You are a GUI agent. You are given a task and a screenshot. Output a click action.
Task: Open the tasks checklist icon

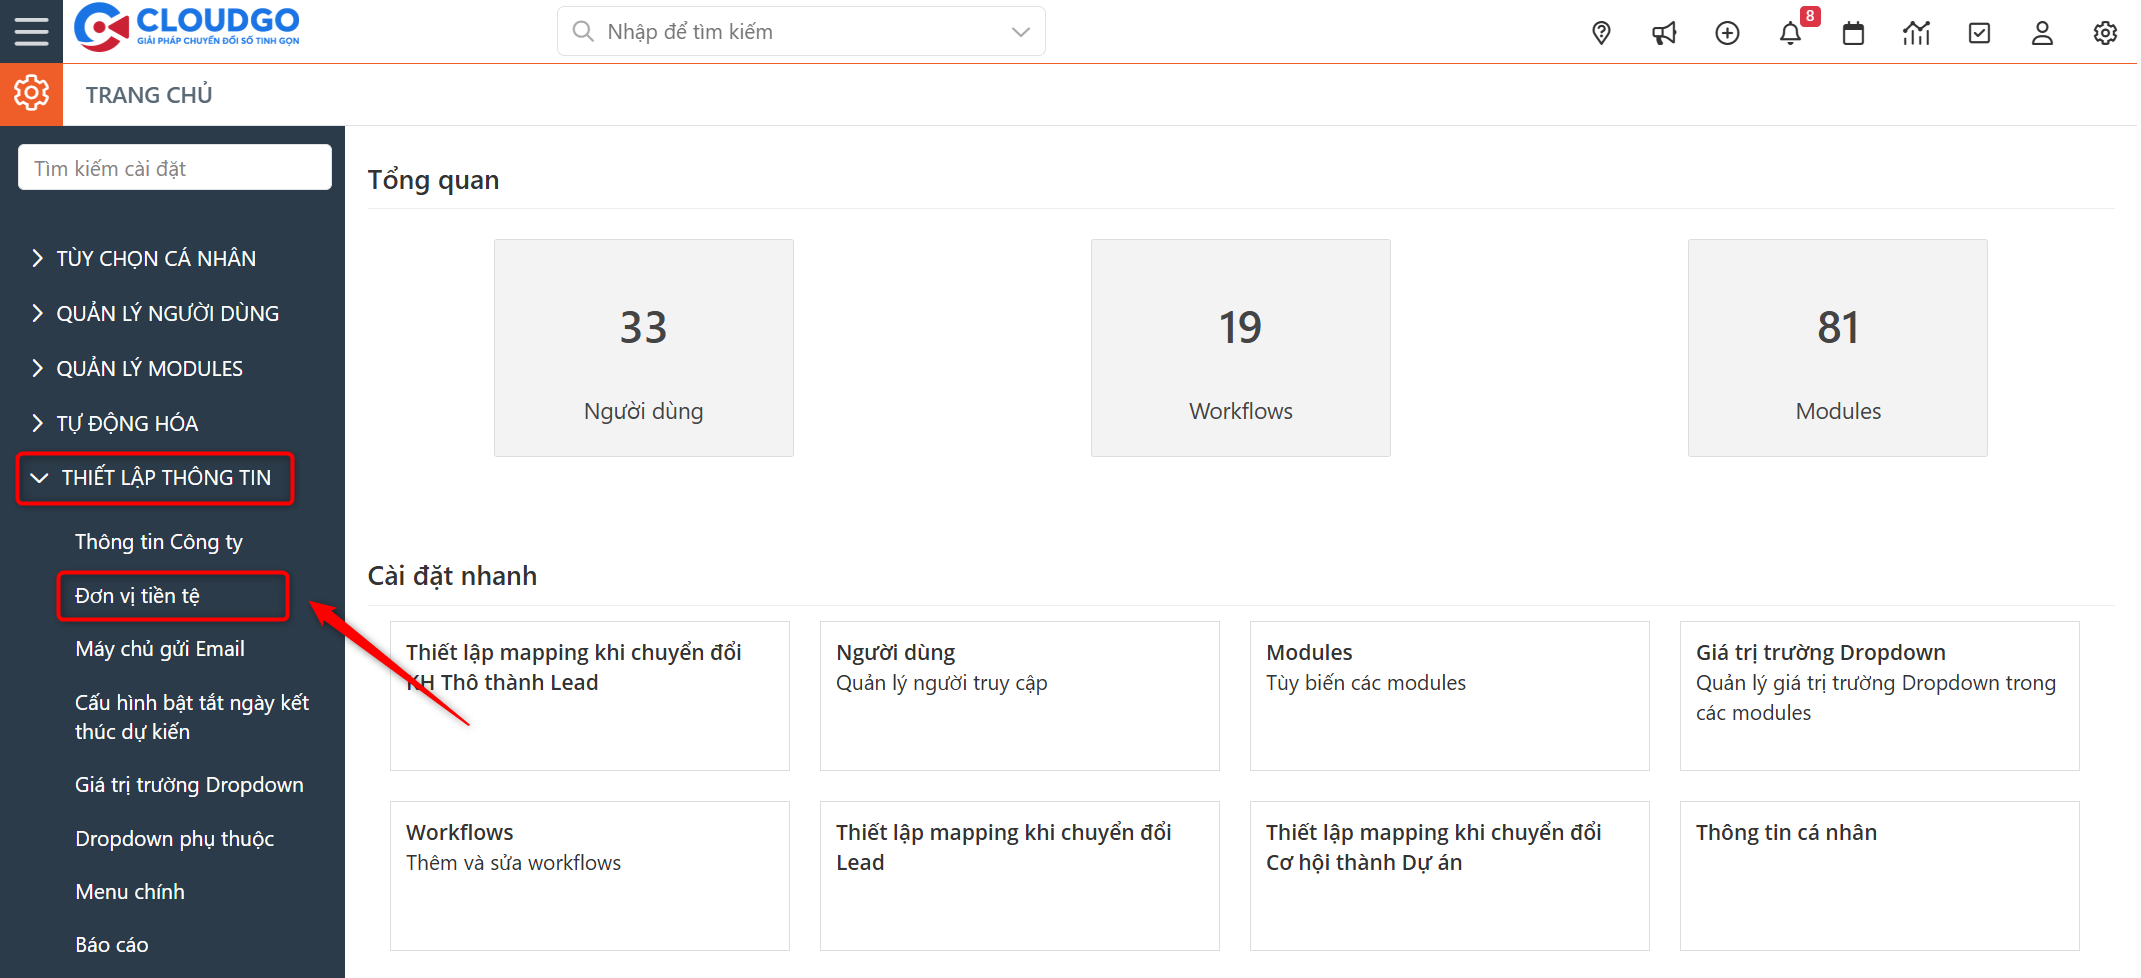[1979, 33]
